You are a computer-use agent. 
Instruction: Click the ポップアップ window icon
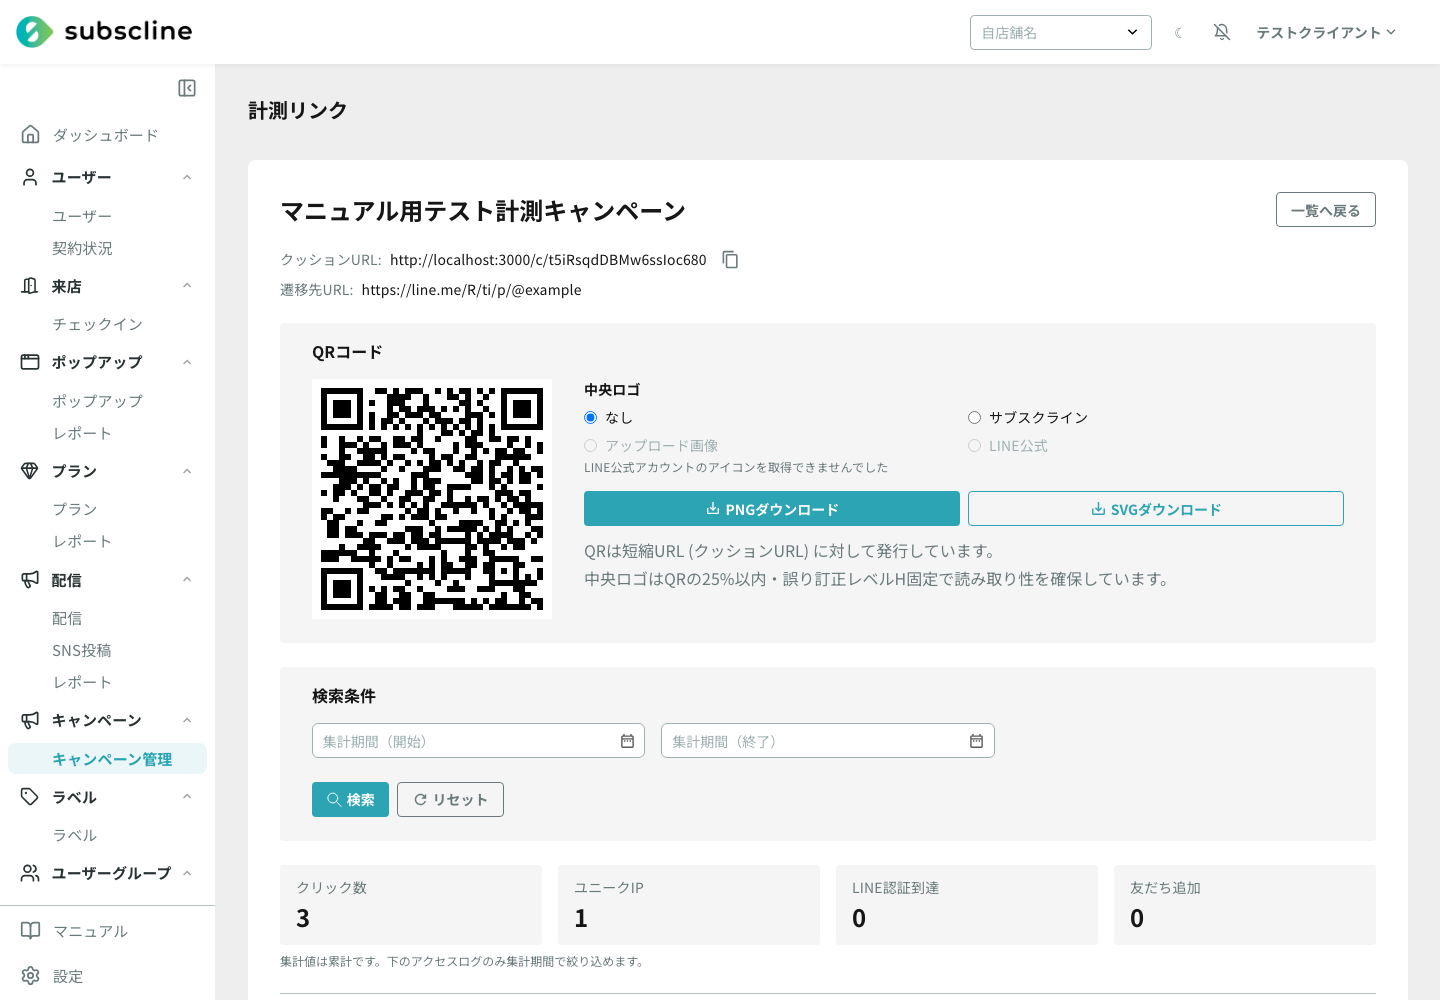(x=31, y=362)
